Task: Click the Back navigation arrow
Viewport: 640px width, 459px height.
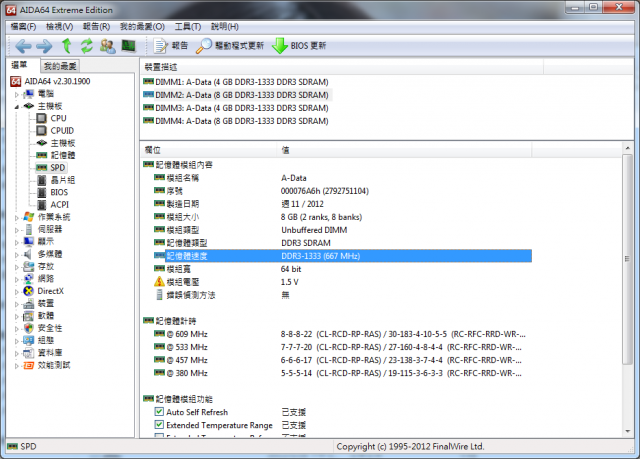Action: point(23,46)
